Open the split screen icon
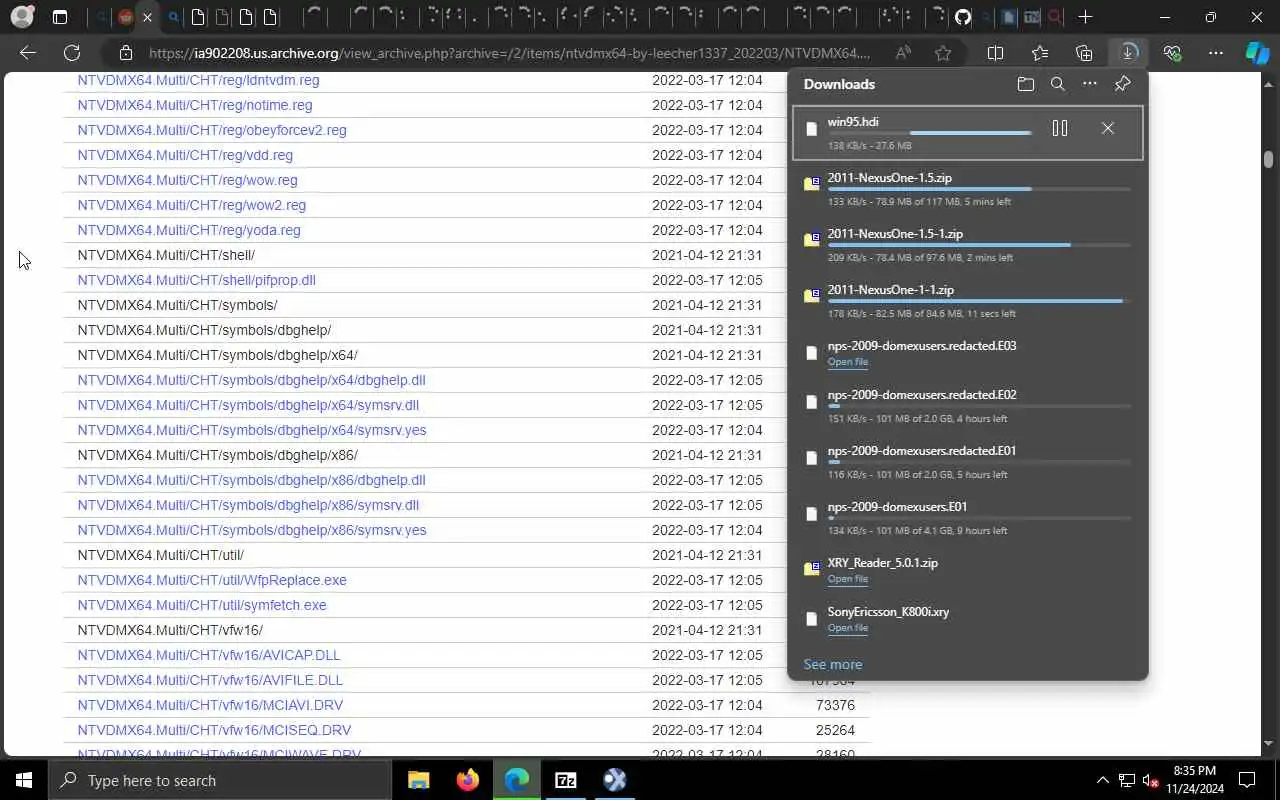Viewport: 1280px width, 800px height. point(995,53)
